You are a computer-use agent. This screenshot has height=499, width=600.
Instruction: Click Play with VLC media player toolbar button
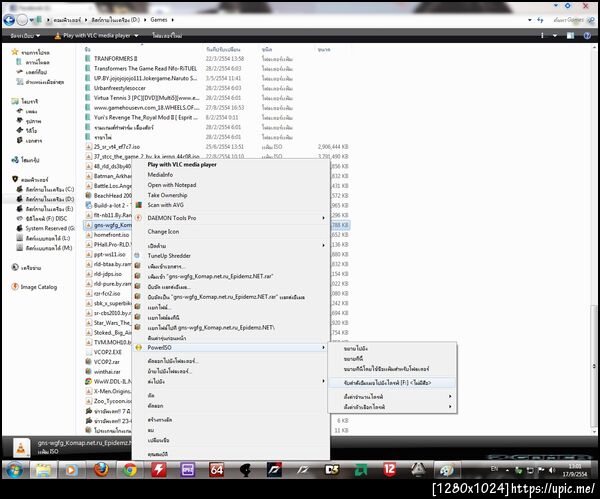92,36
